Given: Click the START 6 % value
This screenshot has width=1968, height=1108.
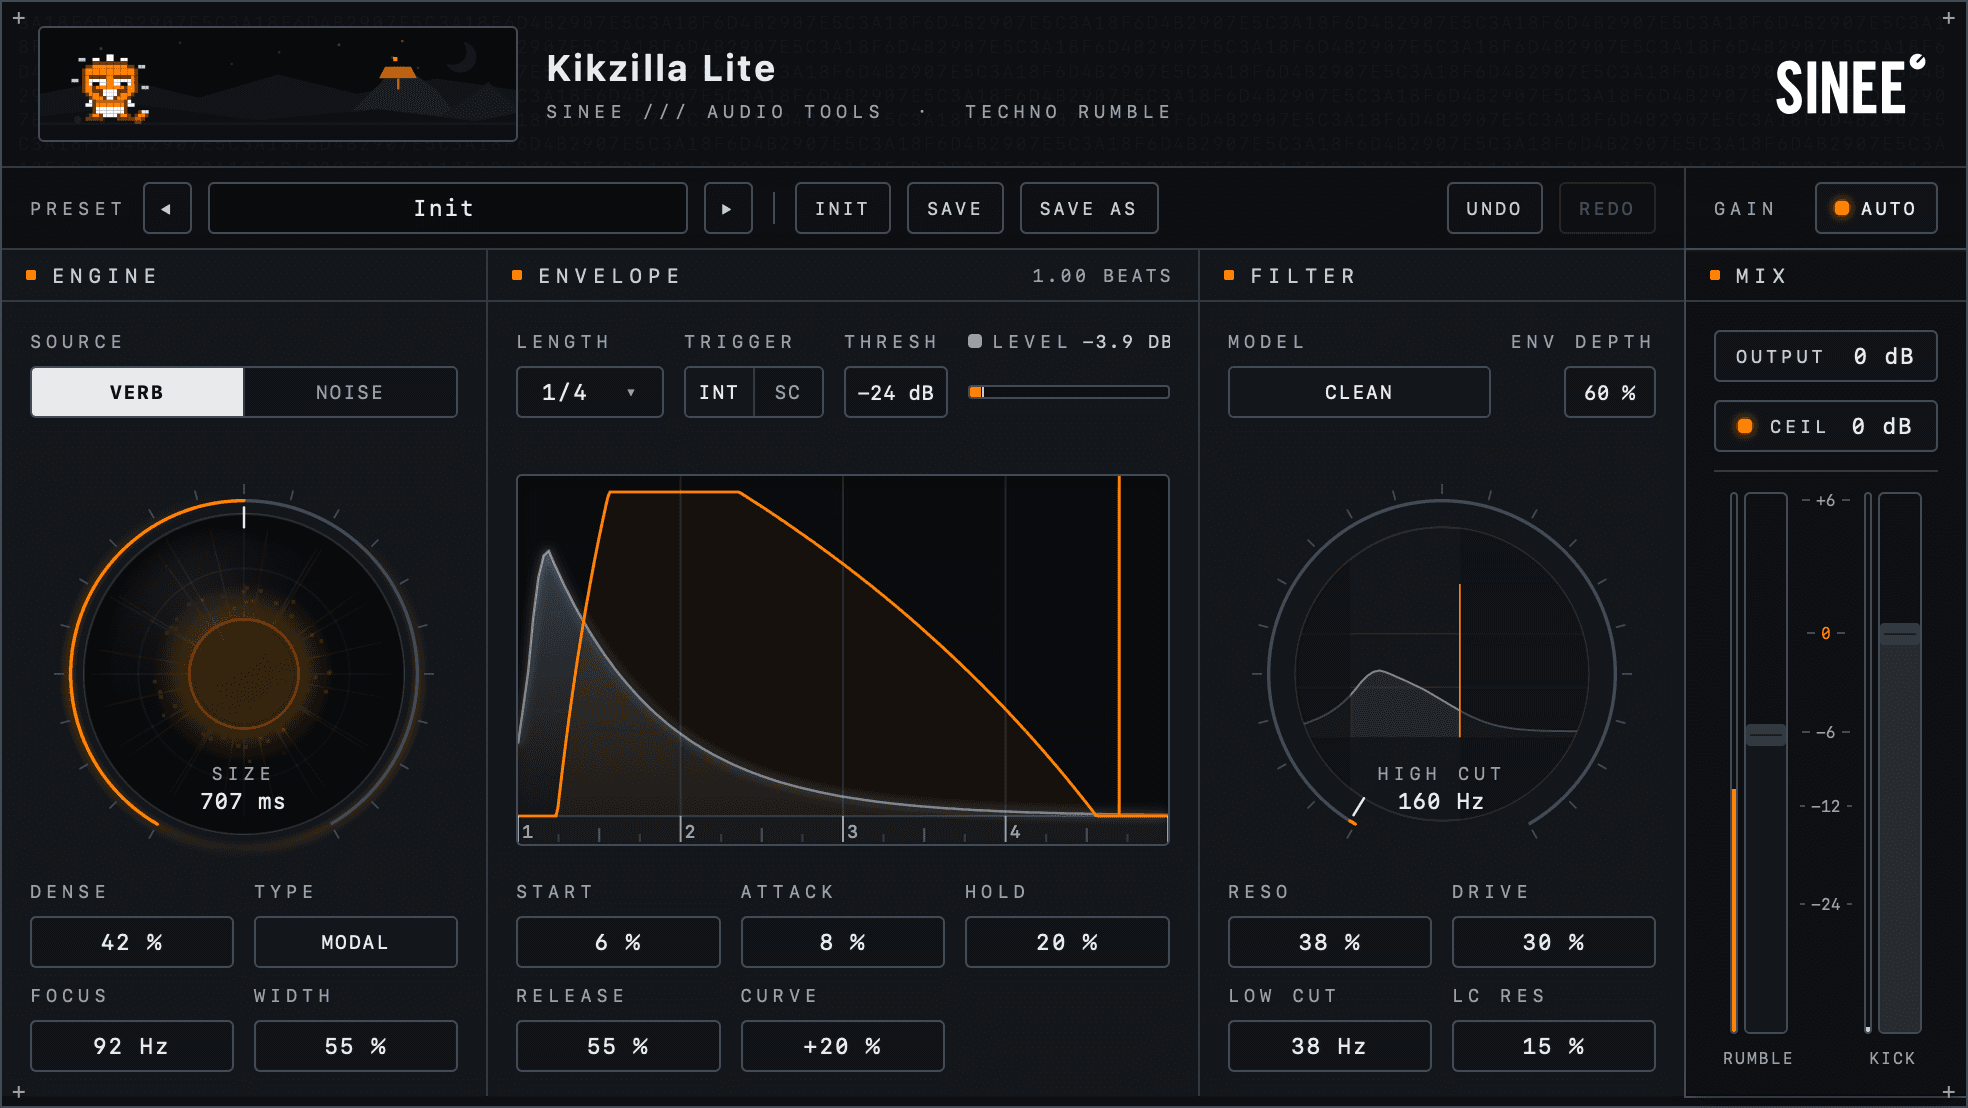Looking at the screenshot, I should 618,942.
